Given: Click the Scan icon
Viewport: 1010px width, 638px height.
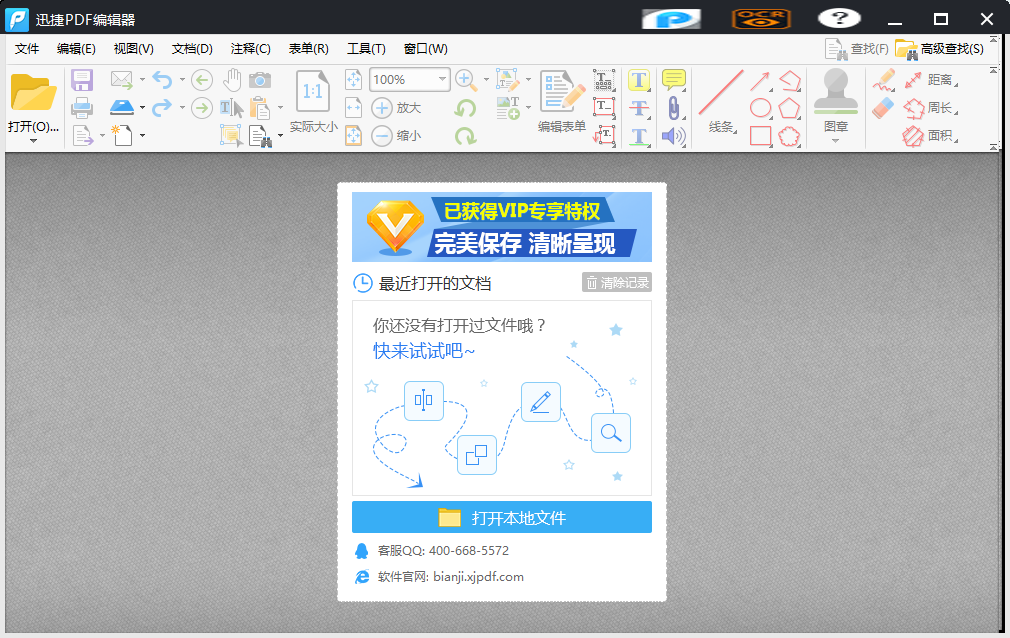Looking at the screenshot, I should click(122, 107).
